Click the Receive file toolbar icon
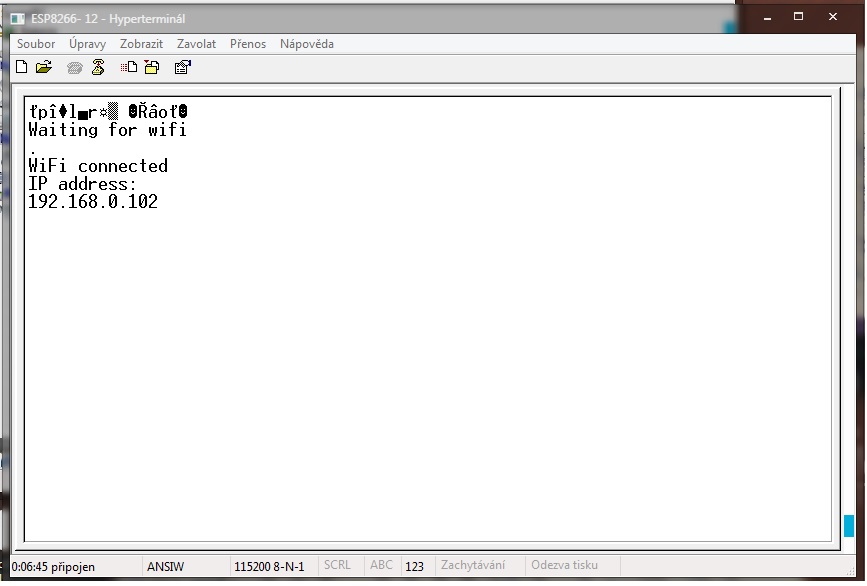867x586 pixels. (x=151, y=68)
